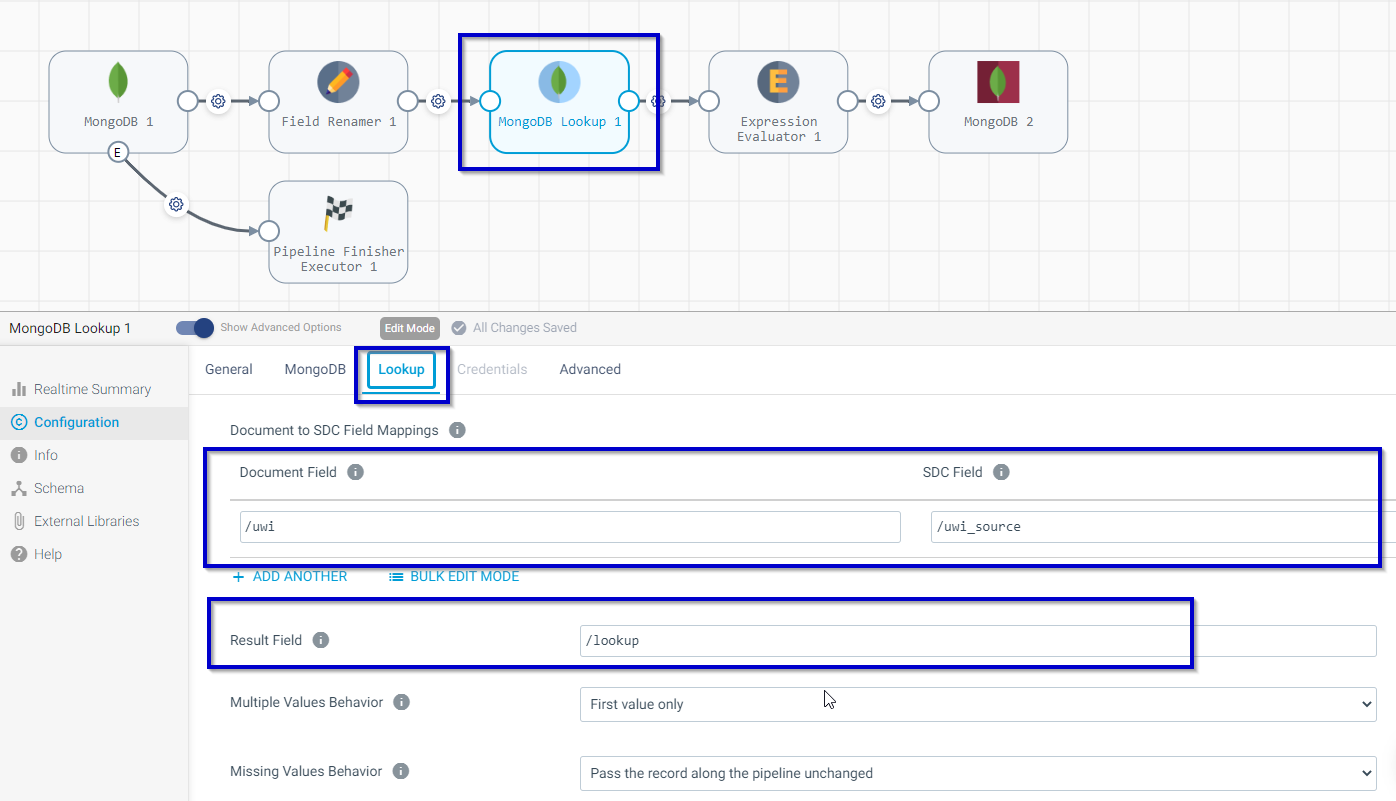The image size is (1396, 801).
Task: Click gear between Expression Evaluator and MongoDB 2
Action: coord(878,101)
